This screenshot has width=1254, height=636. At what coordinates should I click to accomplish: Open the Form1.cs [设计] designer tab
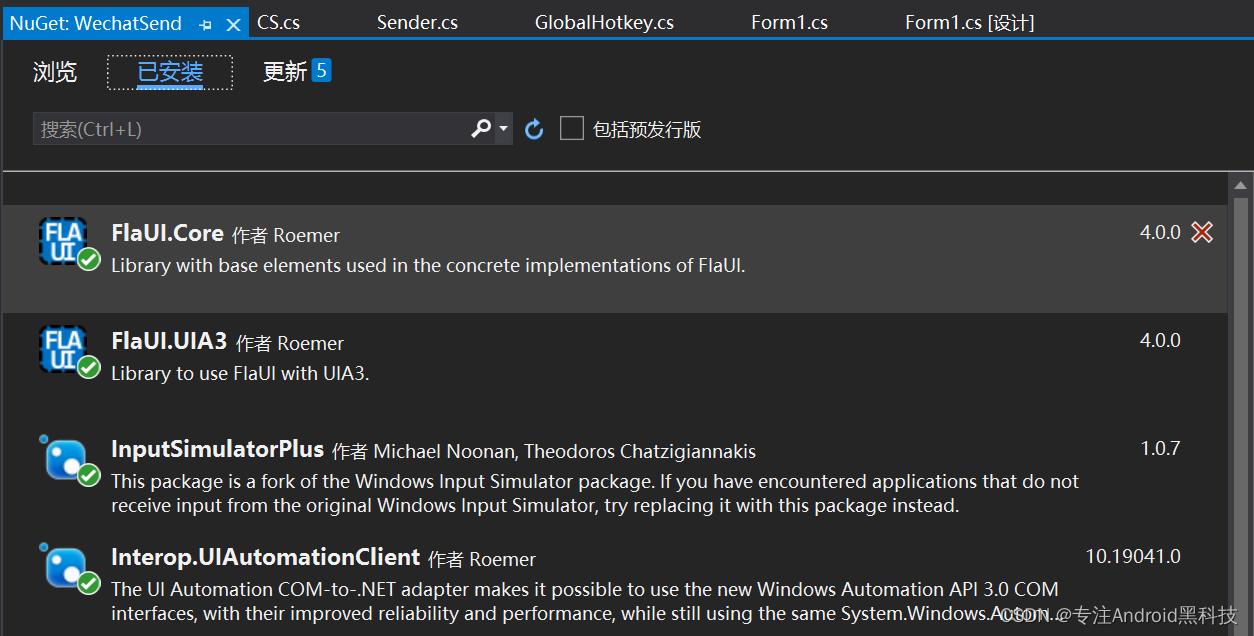tap(968, 21)
